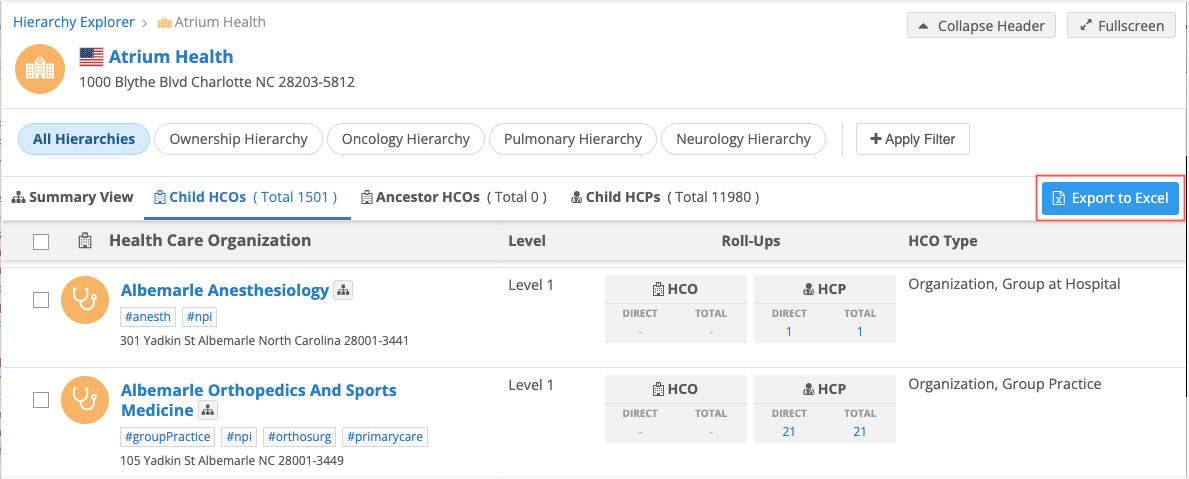Click the #primarycare tag
Viewport: 1189px width, 479px height.
tap(385, 437)
